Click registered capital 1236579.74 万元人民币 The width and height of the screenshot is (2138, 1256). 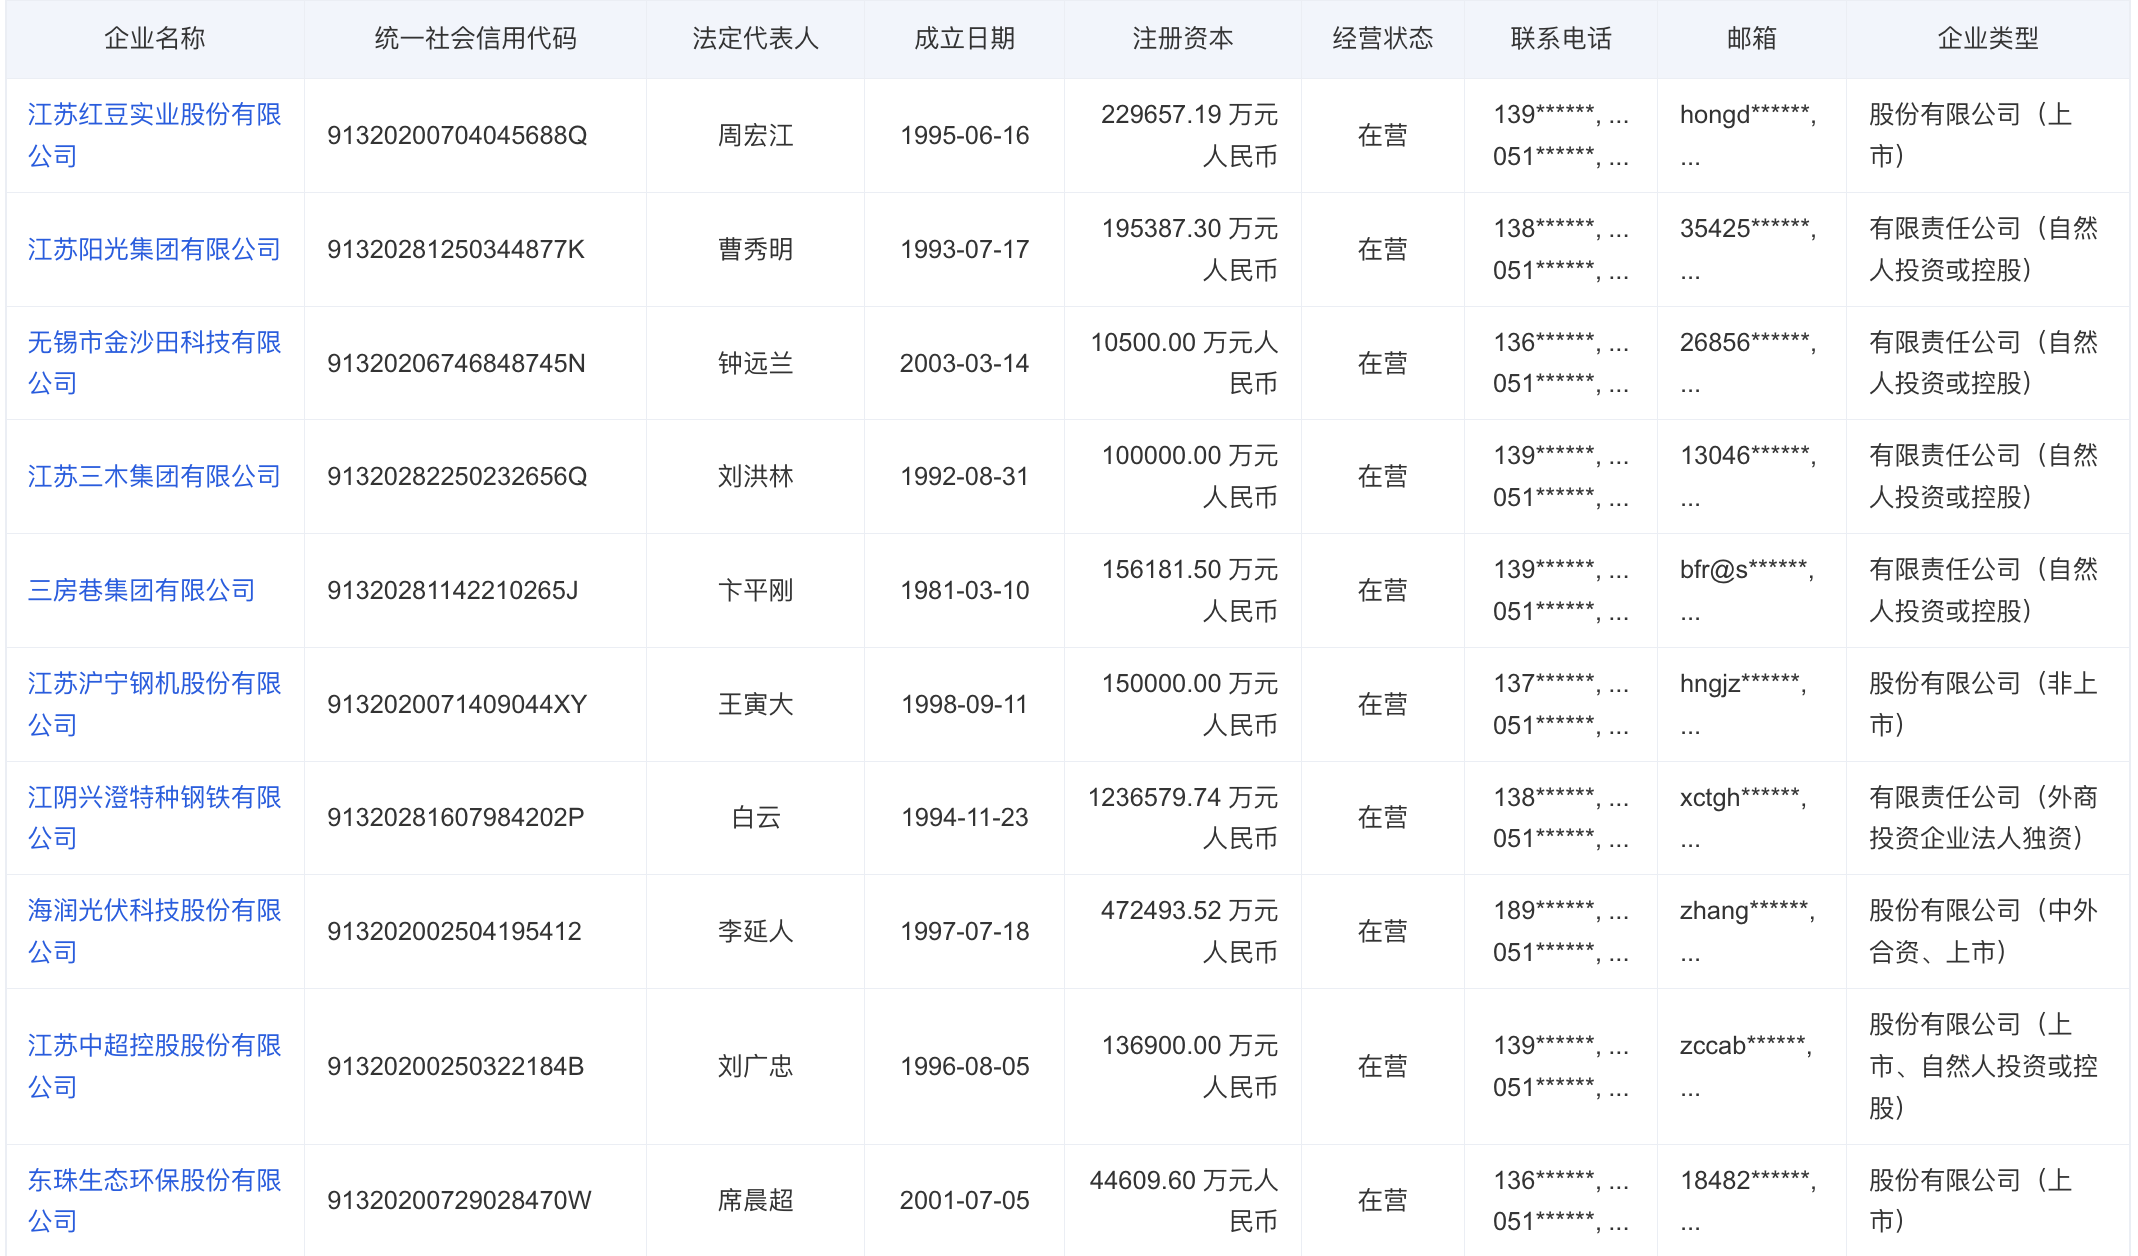(1183, 818)
